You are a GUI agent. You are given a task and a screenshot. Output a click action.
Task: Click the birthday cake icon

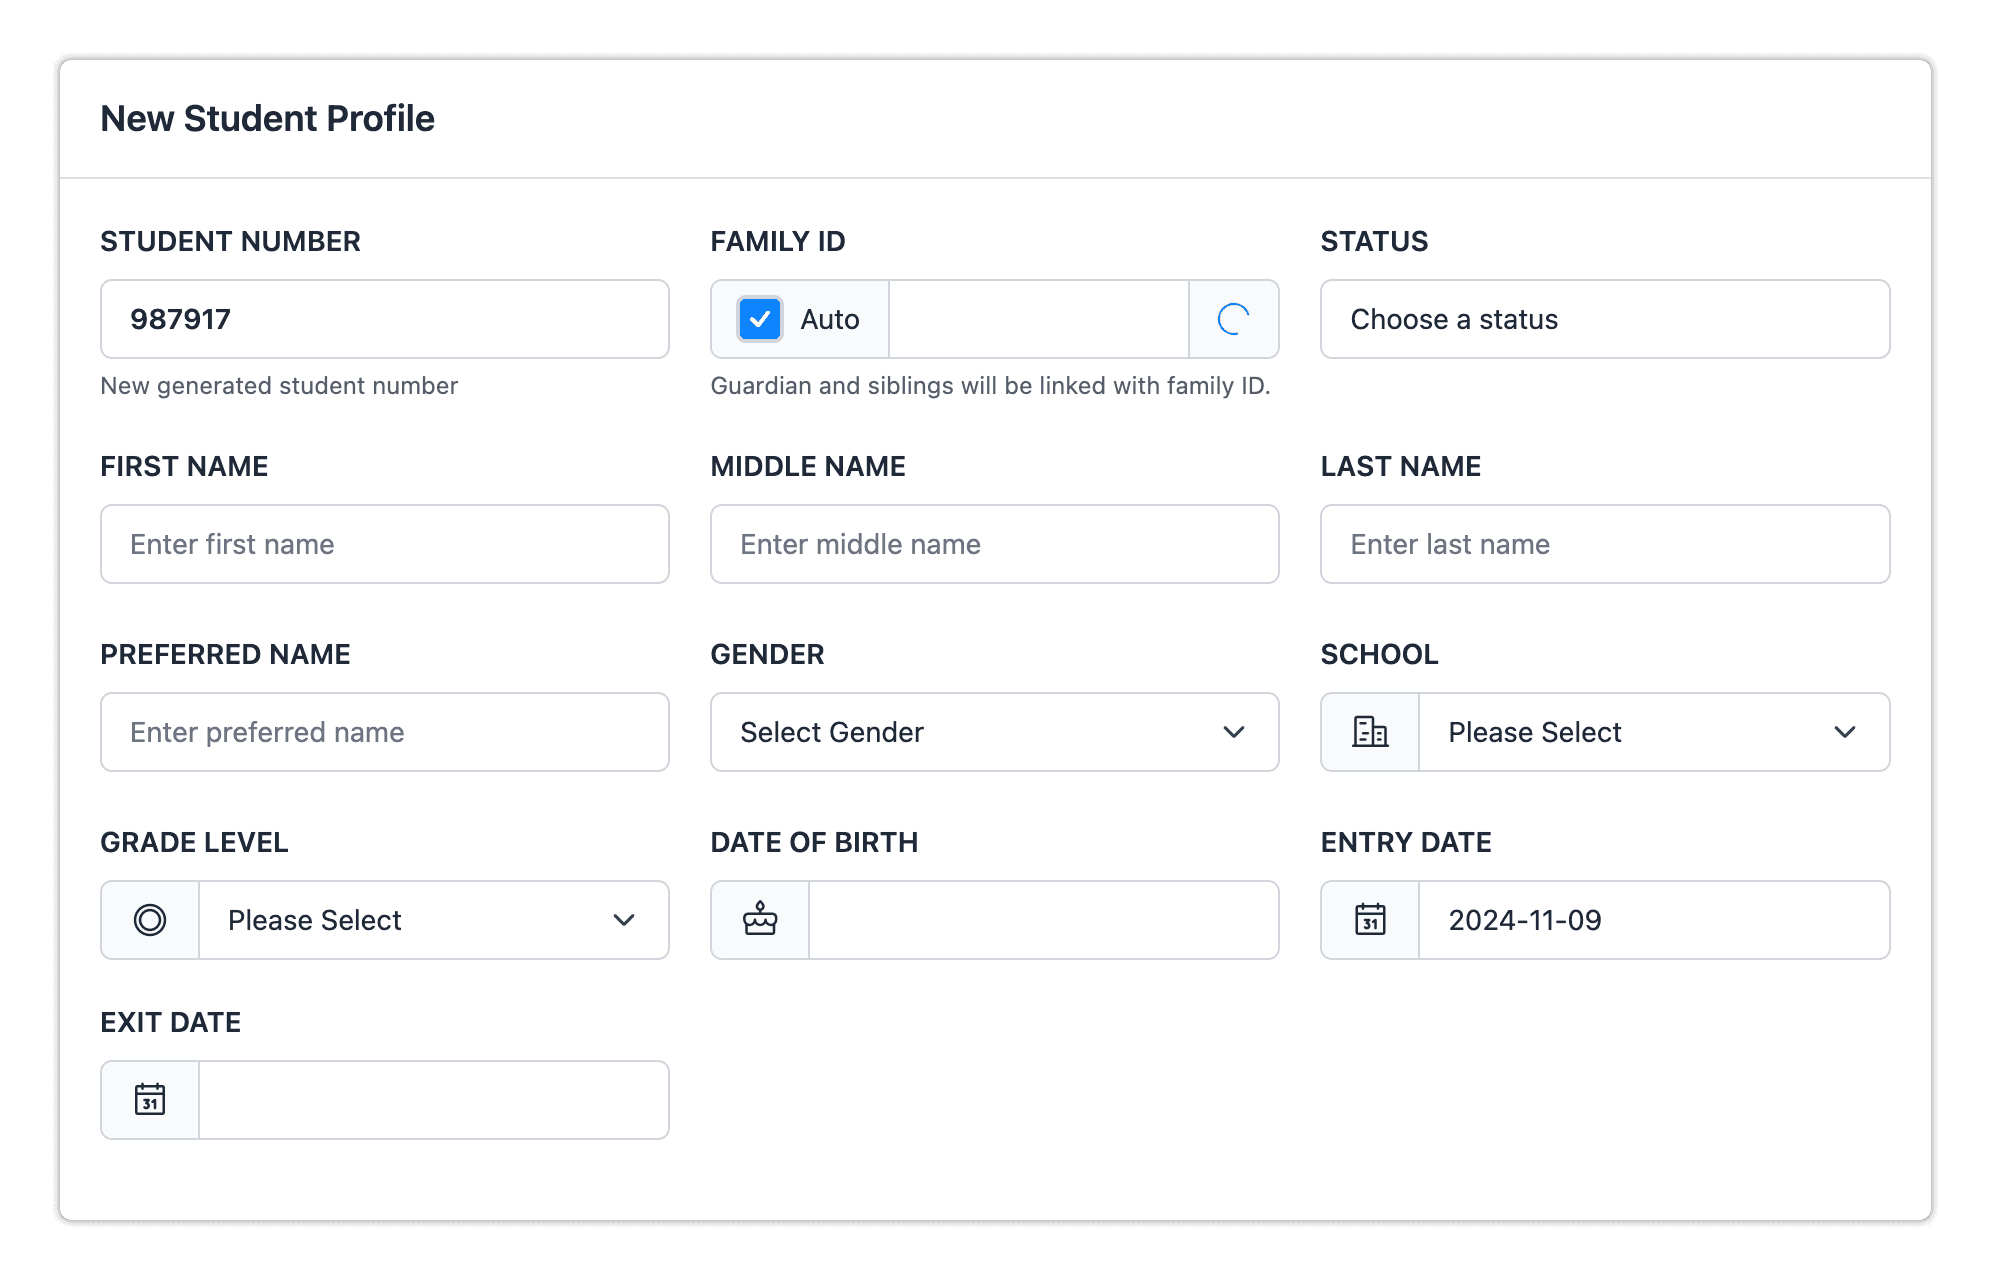[x=760, y=919]
